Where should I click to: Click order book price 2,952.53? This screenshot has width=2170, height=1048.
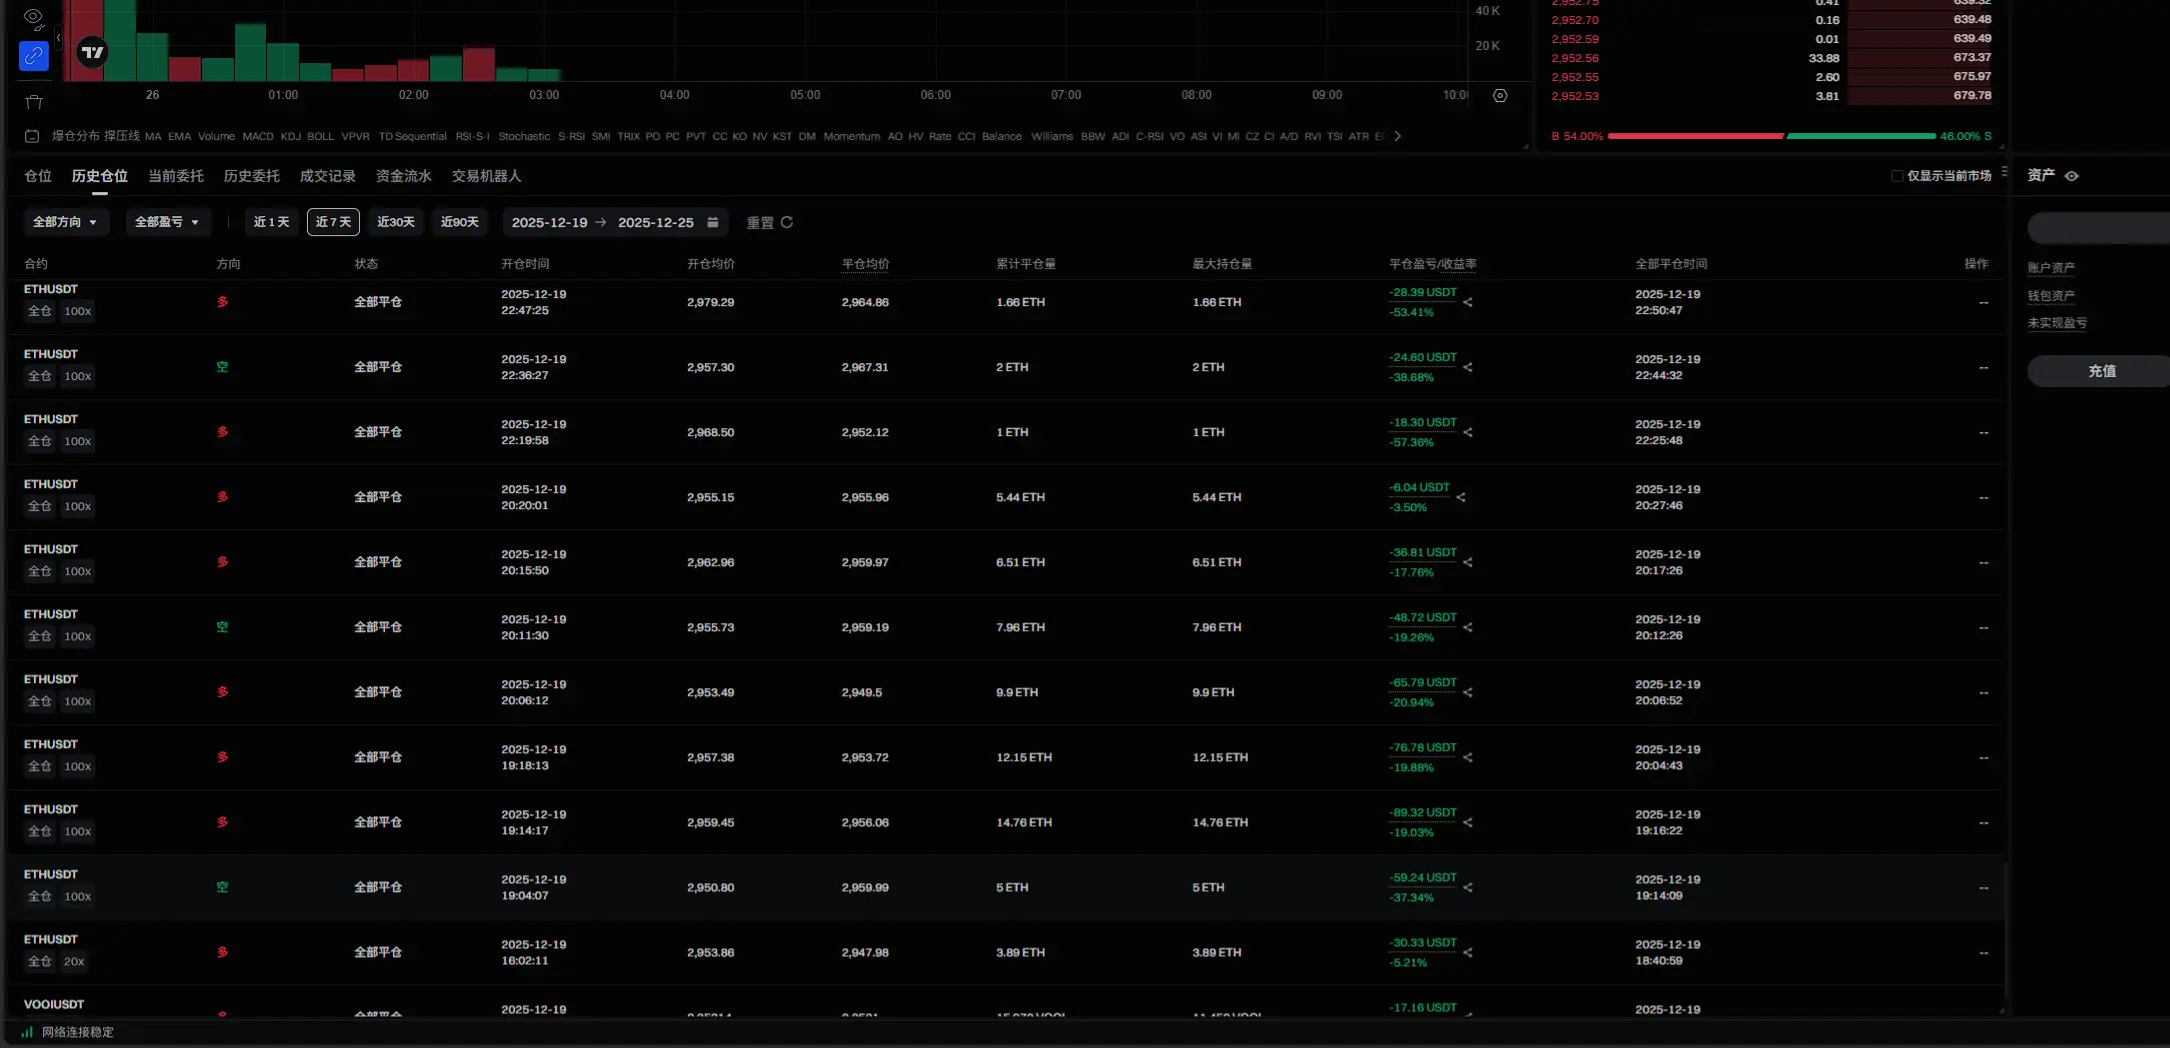point(1575,96)
